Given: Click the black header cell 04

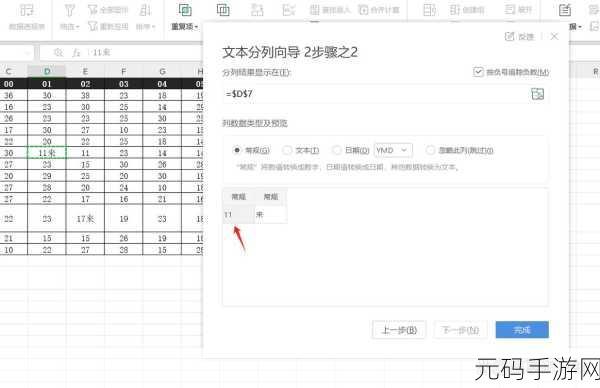Looking at the screenshot, I should tap(162, 84).
